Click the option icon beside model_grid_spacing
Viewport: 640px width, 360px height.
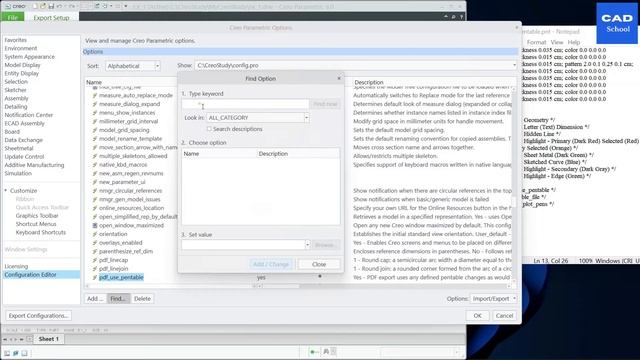coord(95,130)
